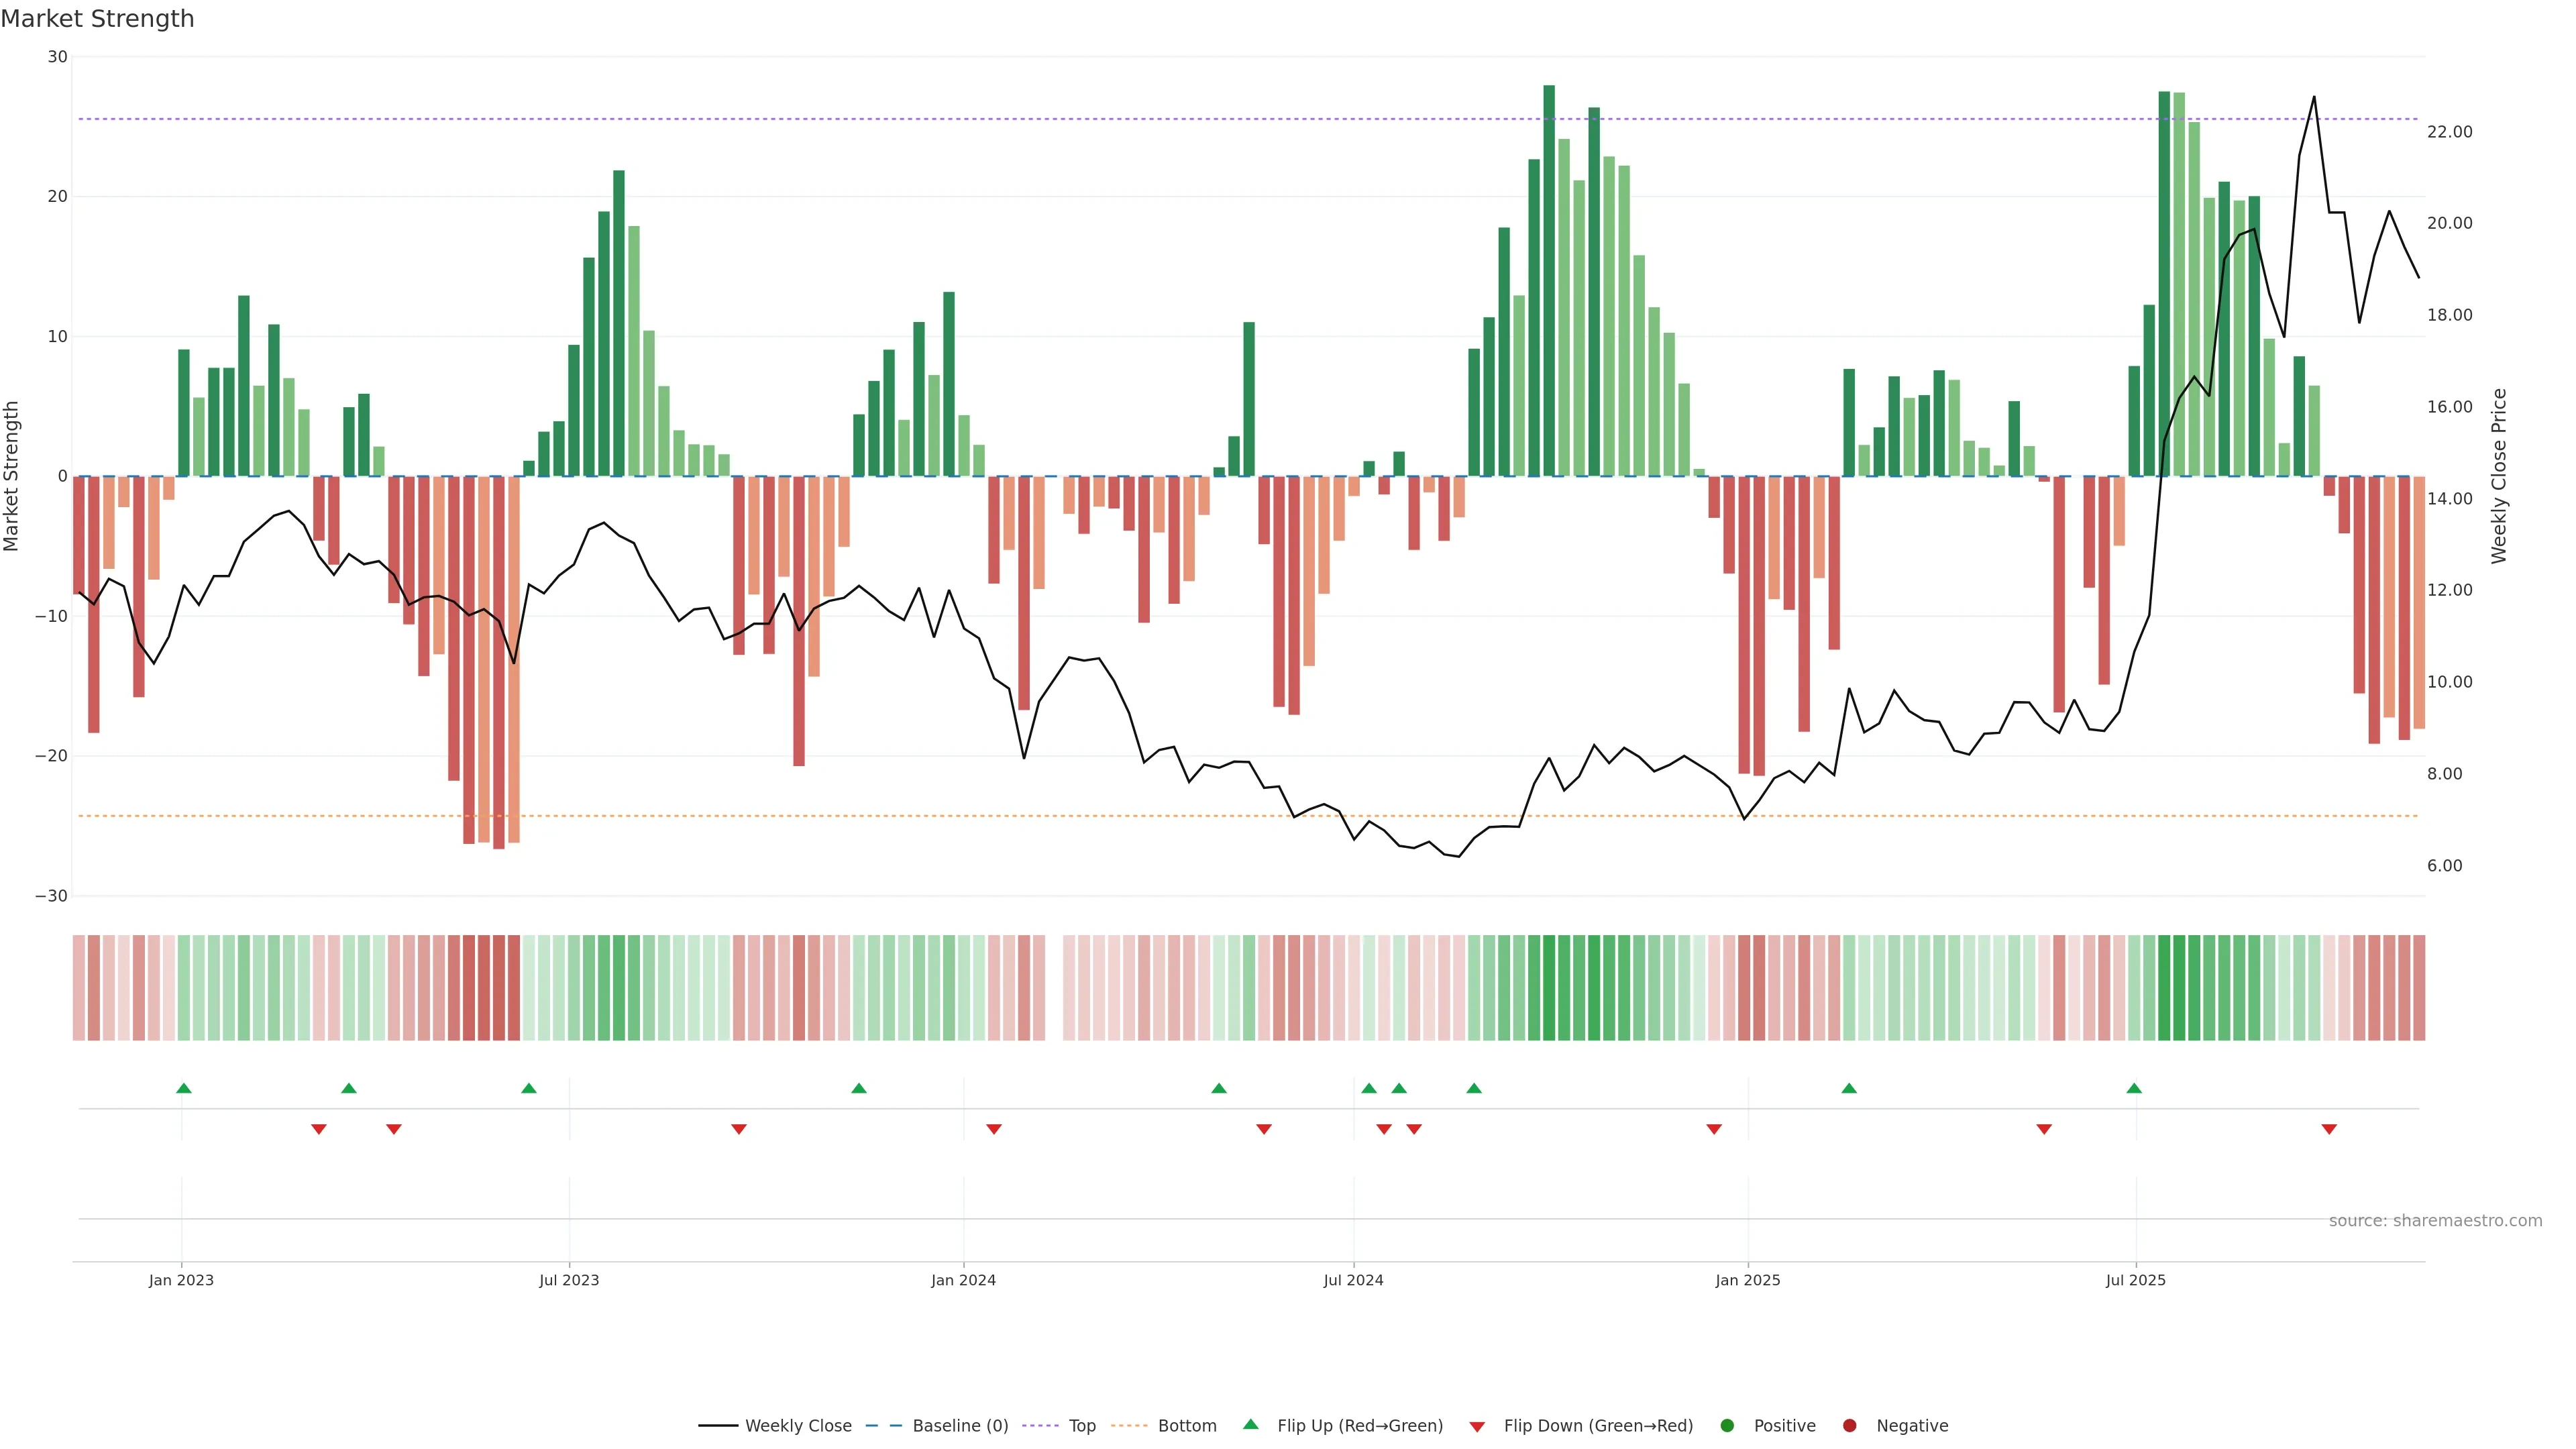
Task: Click the Jan 2025 x-axis label
Action: click(x=1747, y=1280)
